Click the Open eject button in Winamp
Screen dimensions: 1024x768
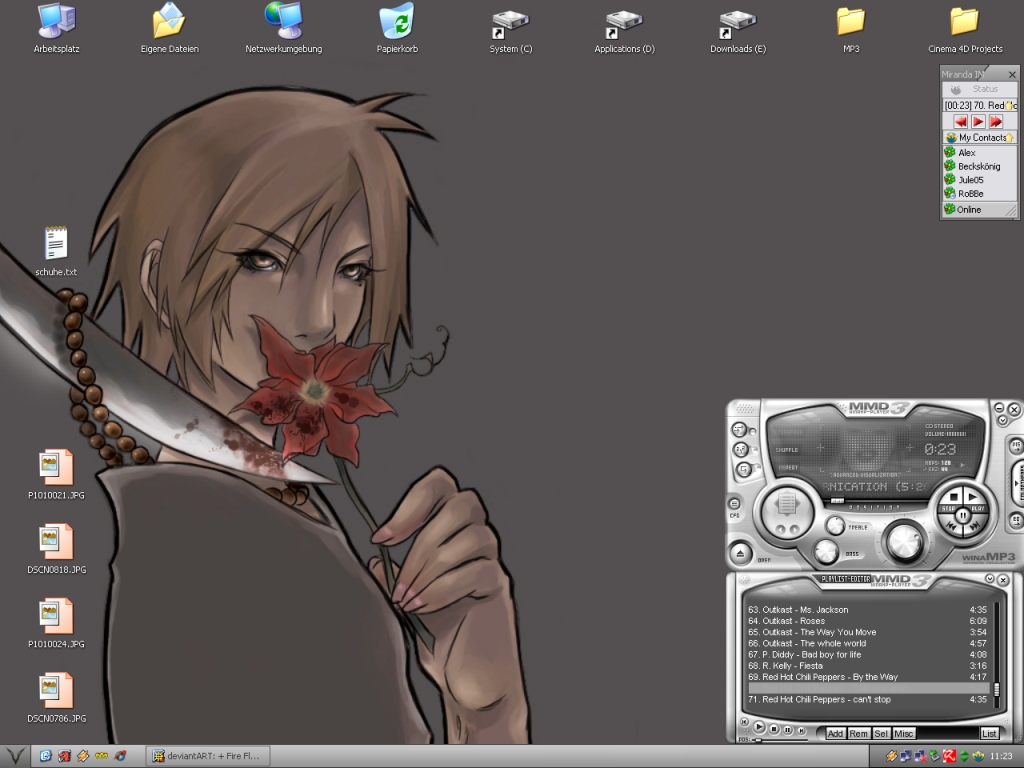click(739, 552)
